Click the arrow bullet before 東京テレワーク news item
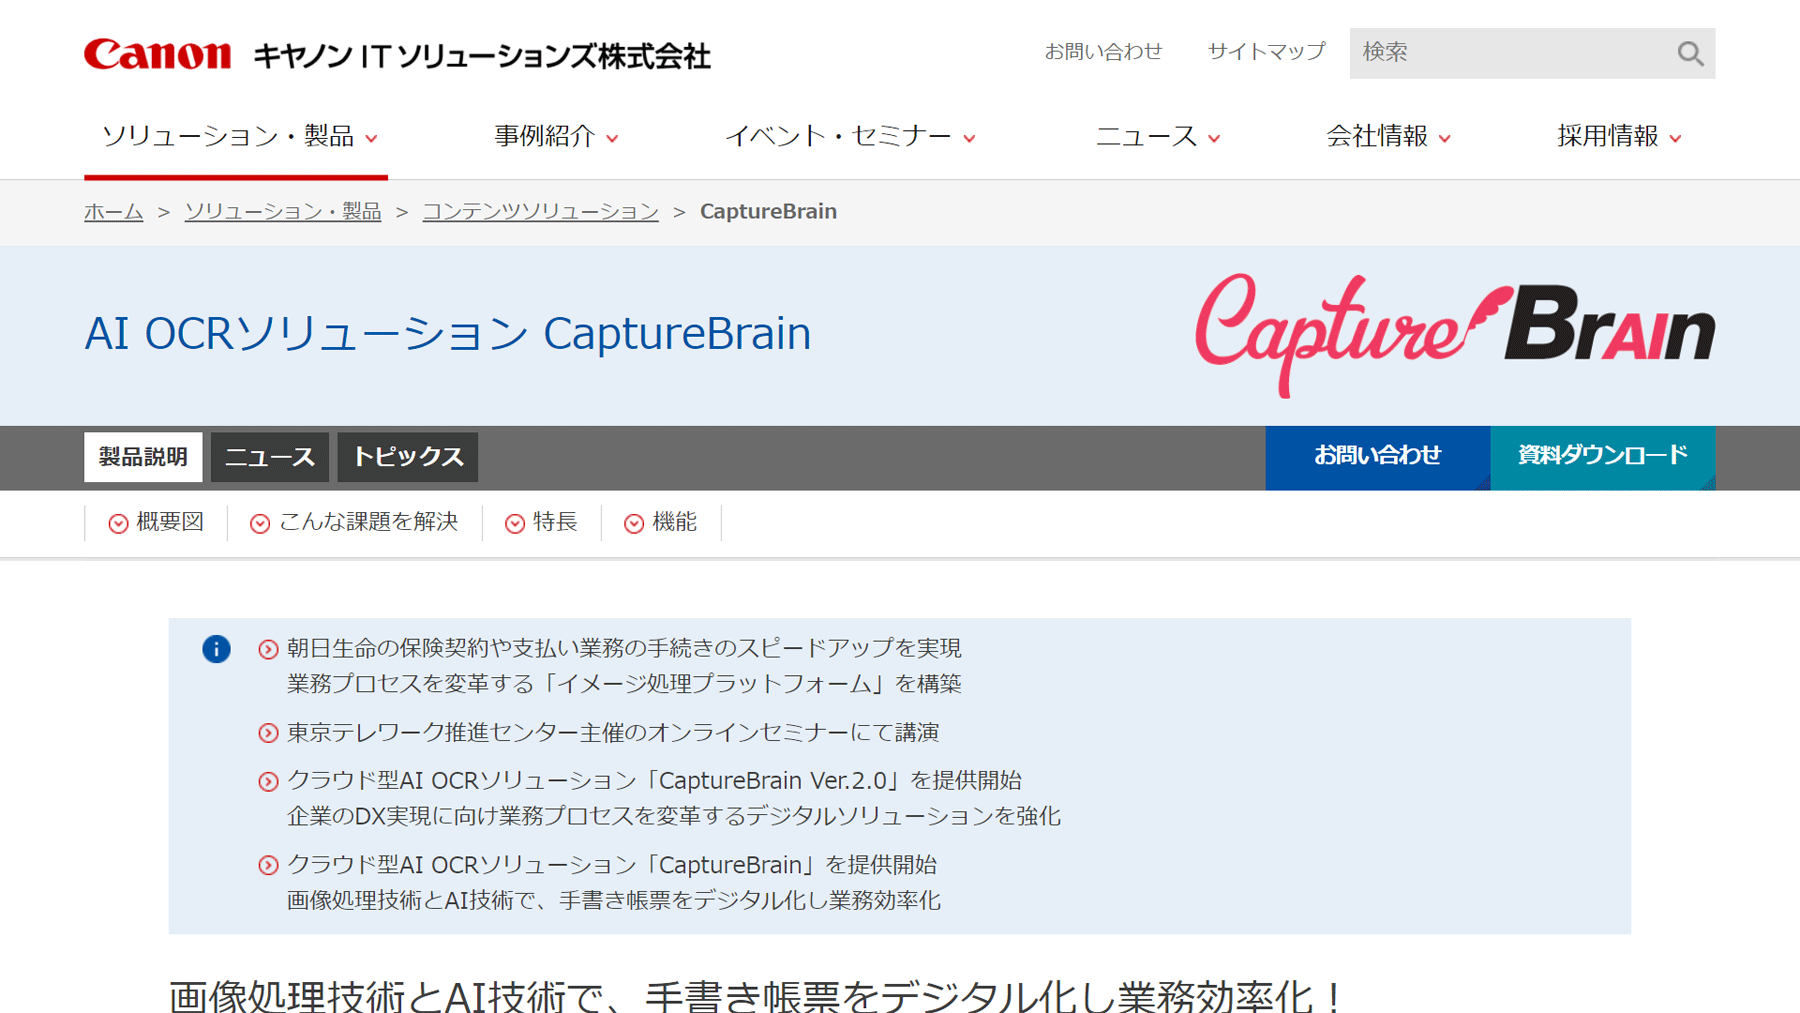Image resolution: width=1800 pixels, height=1013 pixels. (x=268, y=733)
